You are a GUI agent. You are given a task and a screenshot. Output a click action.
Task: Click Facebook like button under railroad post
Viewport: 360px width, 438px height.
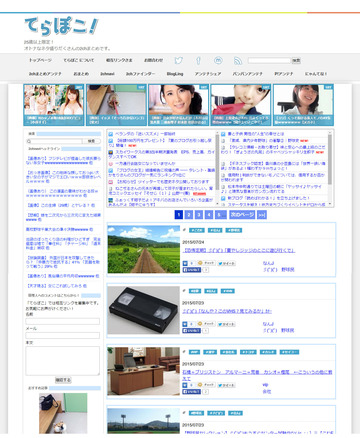click(192, 270)
